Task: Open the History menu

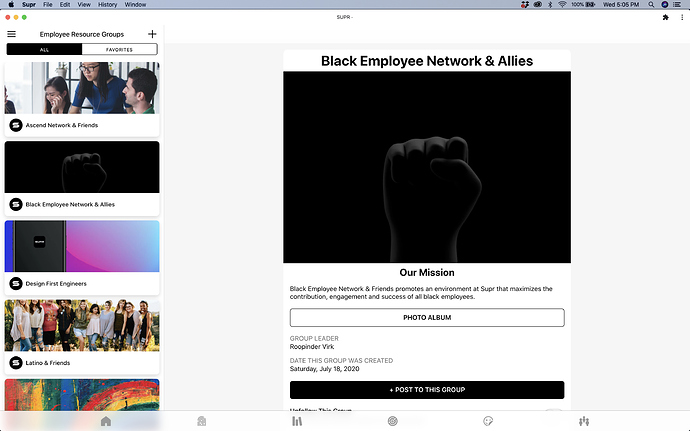Action: [x=107, y=4]
